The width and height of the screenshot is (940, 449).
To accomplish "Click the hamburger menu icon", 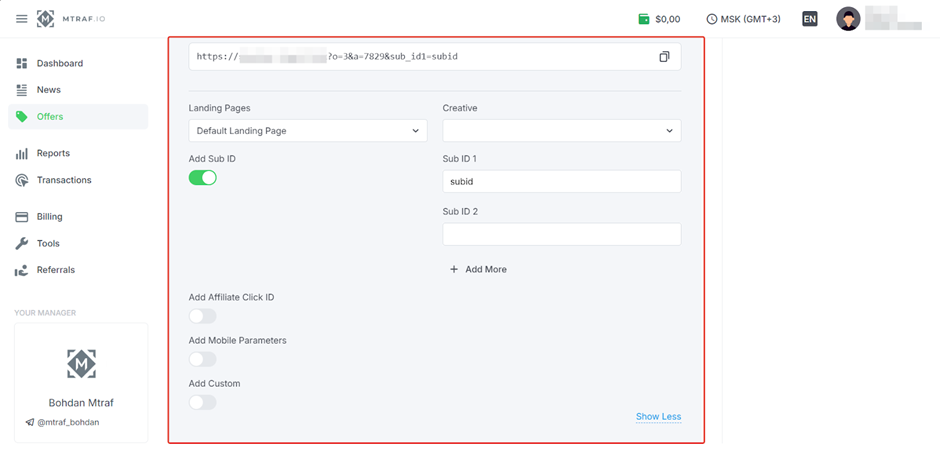I will click(x=21, y=19).
